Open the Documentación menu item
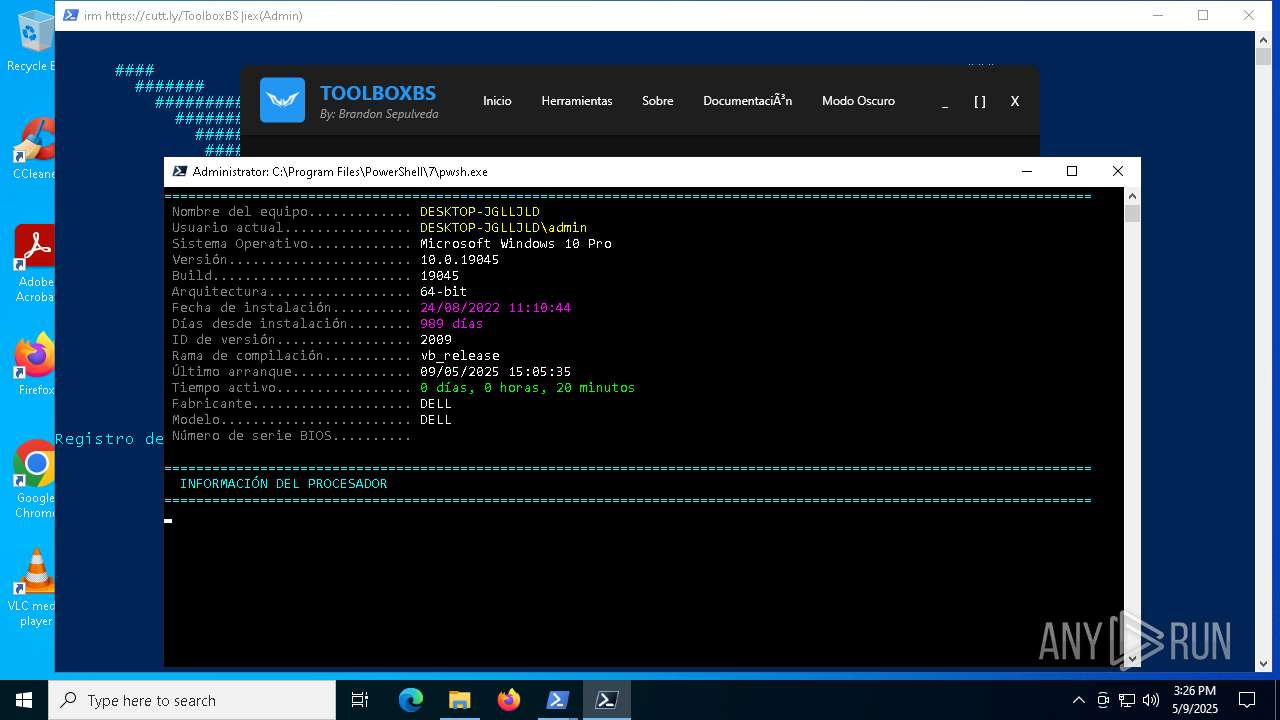Screen dimensions: 1280x720 coord(747,101)
